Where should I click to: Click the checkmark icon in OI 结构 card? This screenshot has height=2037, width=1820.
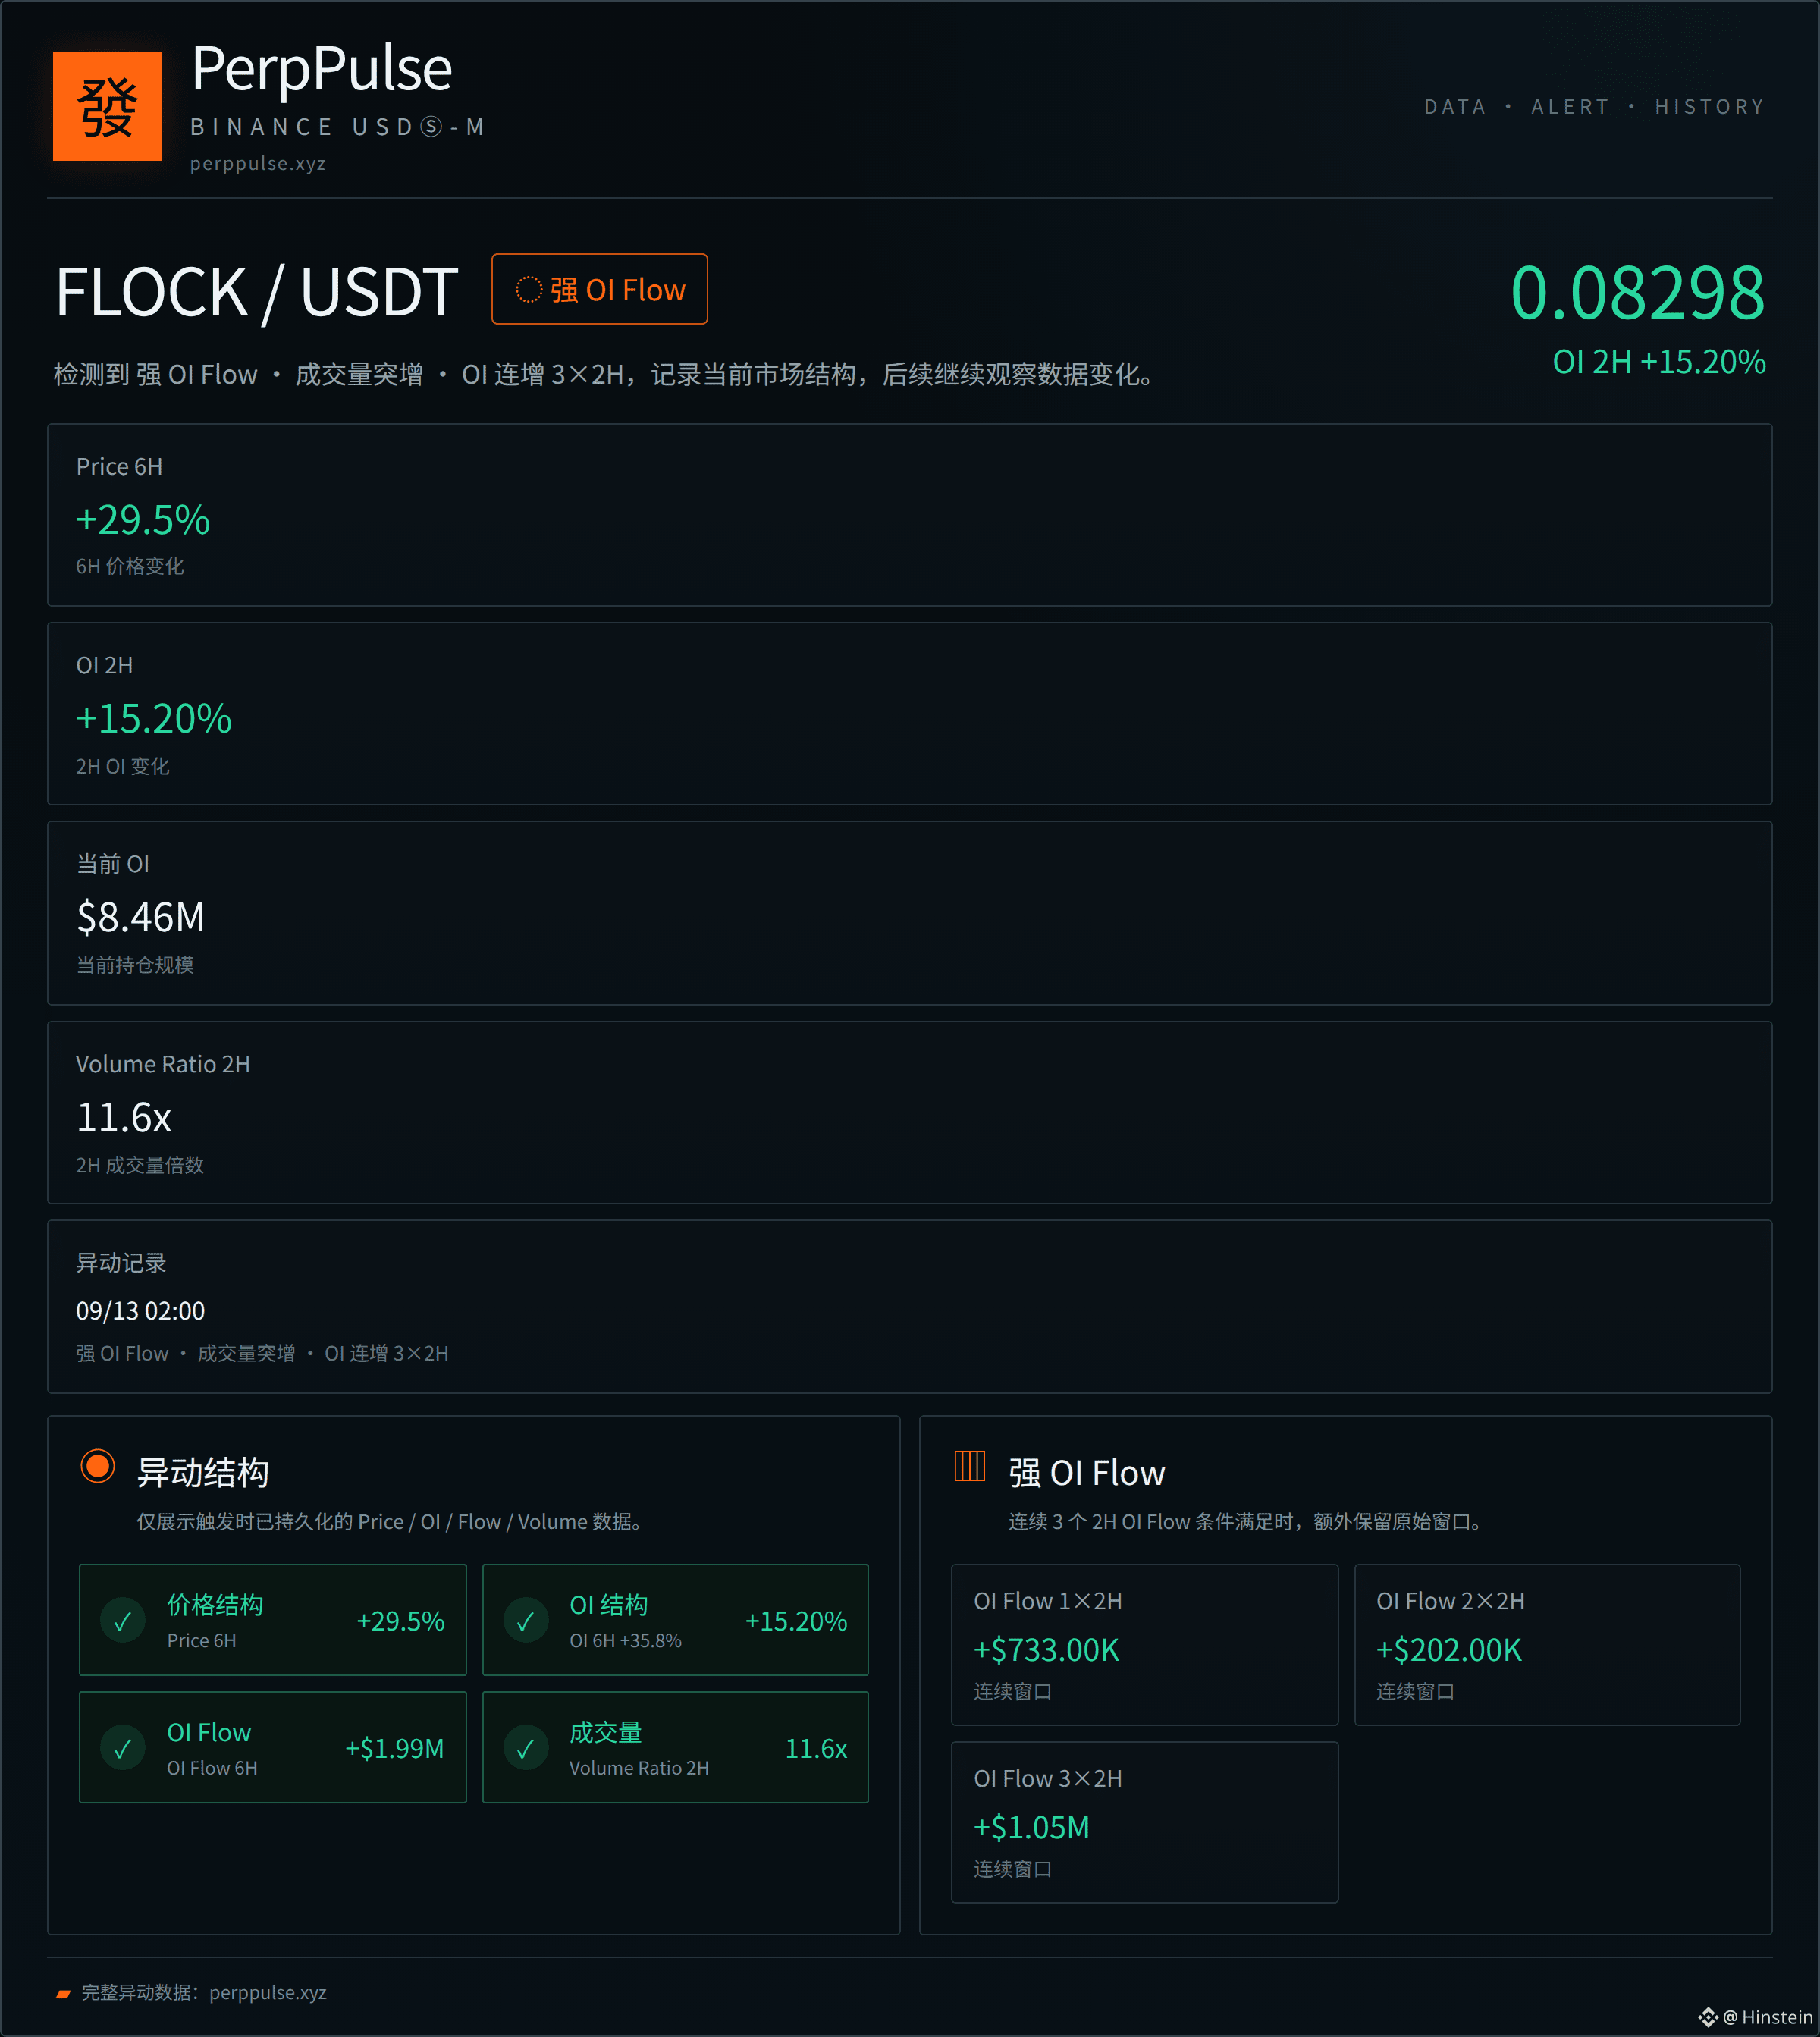[x=526, y=1621]
